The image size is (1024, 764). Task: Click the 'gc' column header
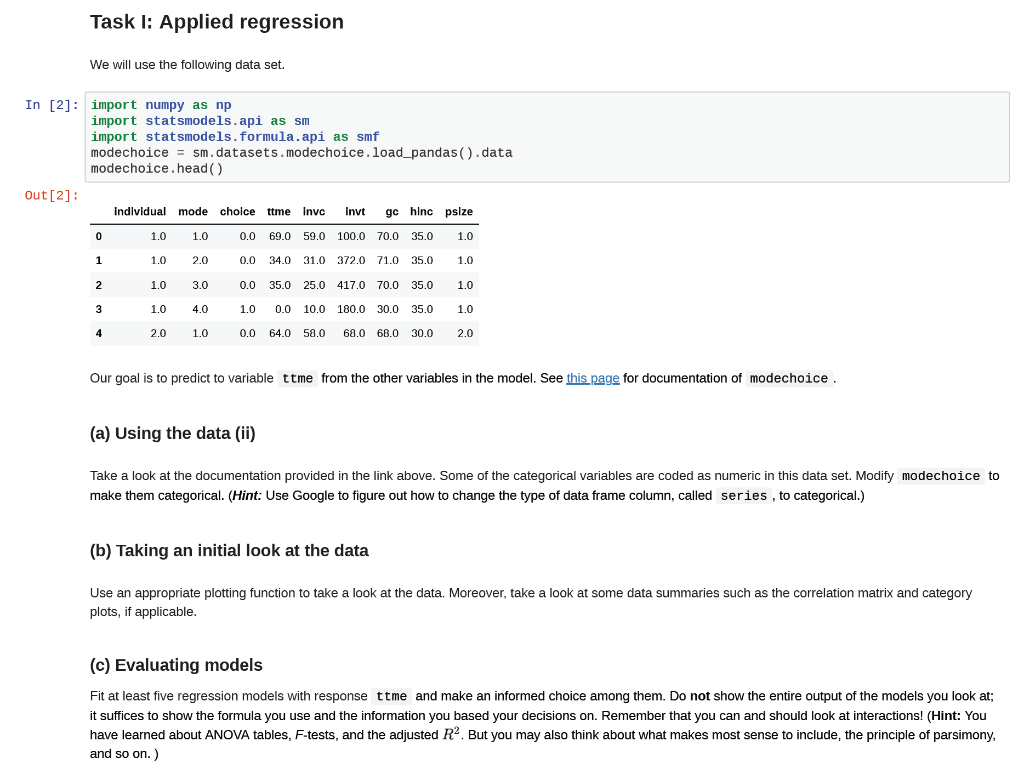392,212
